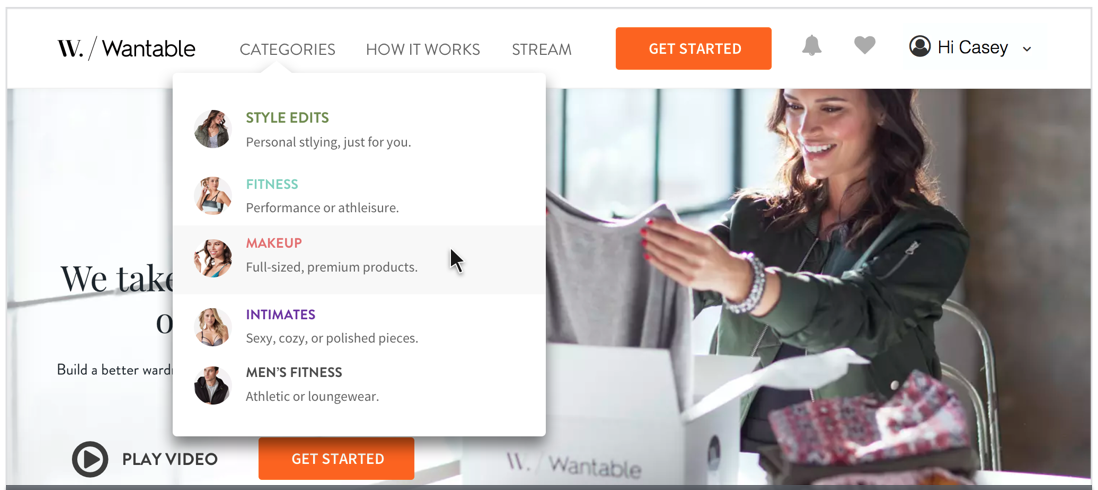Select the Fitness category thumbnail
Image resolution: width=1098 pixels, height=490 pixels.
[x=212, y=195]
